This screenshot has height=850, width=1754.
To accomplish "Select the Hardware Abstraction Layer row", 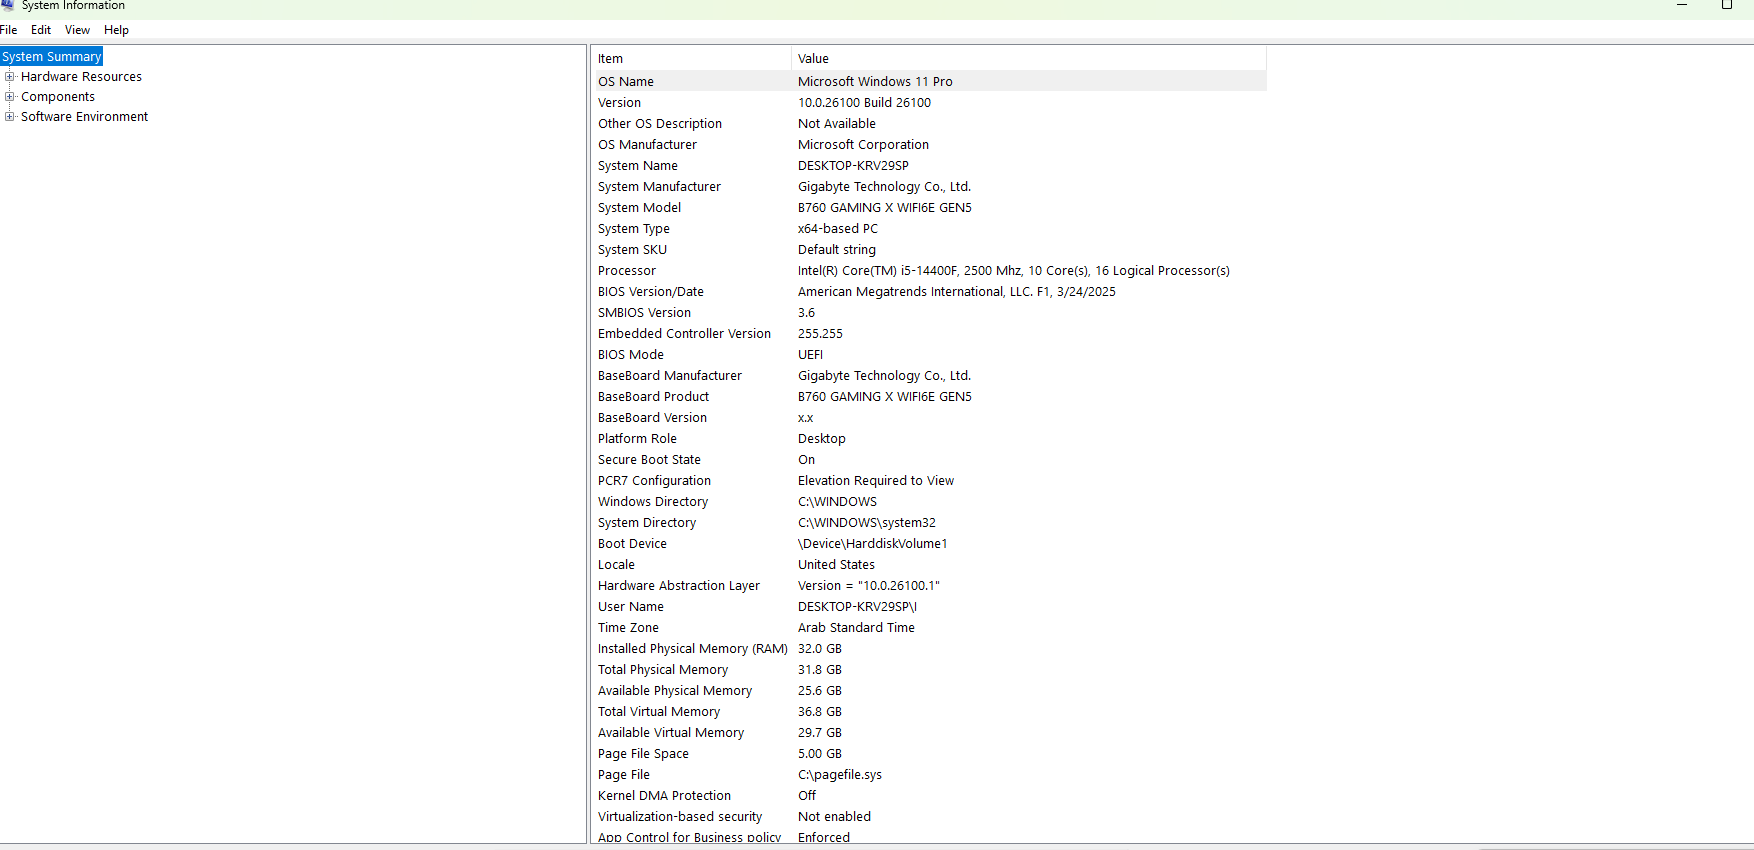I will tap(929, 586).
